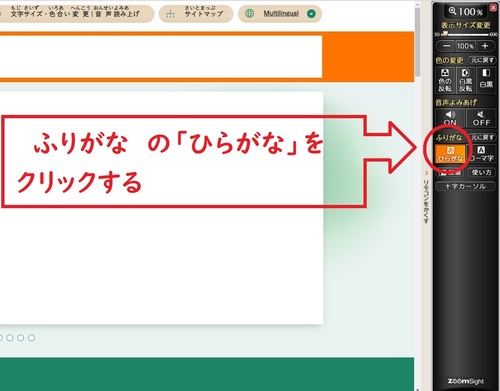Select 白黒 monochrome icon
This screenshot has width=500, height=391.
point(486,80)
